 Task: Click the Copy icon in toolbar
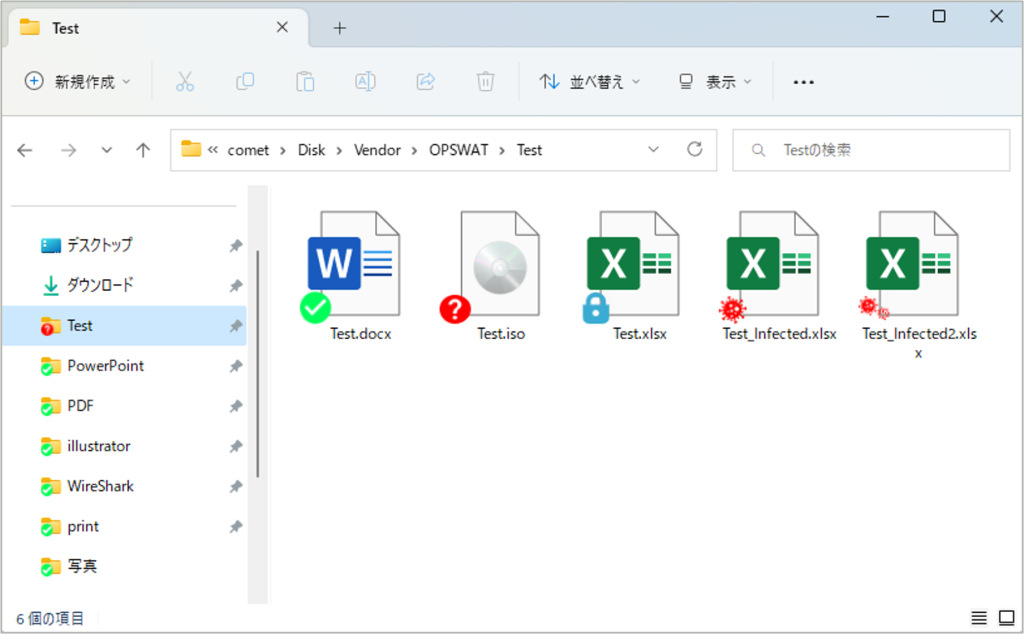click(x=245, y=82)
